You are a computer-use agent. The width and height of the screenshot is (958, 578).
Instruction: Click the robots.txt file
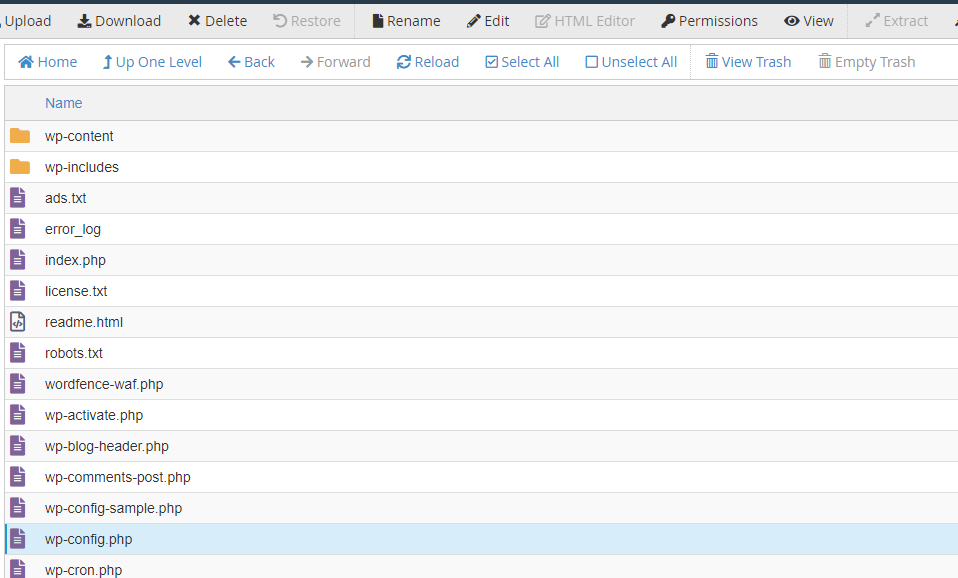74,353
